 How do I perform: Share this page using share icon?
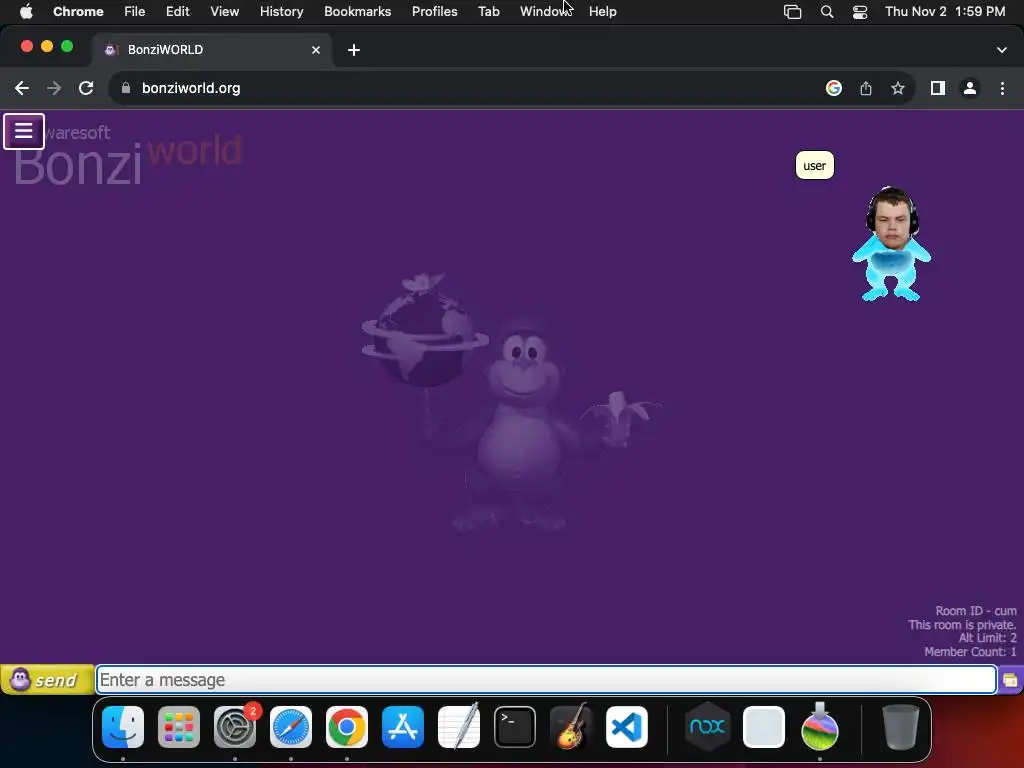(866, 88)
